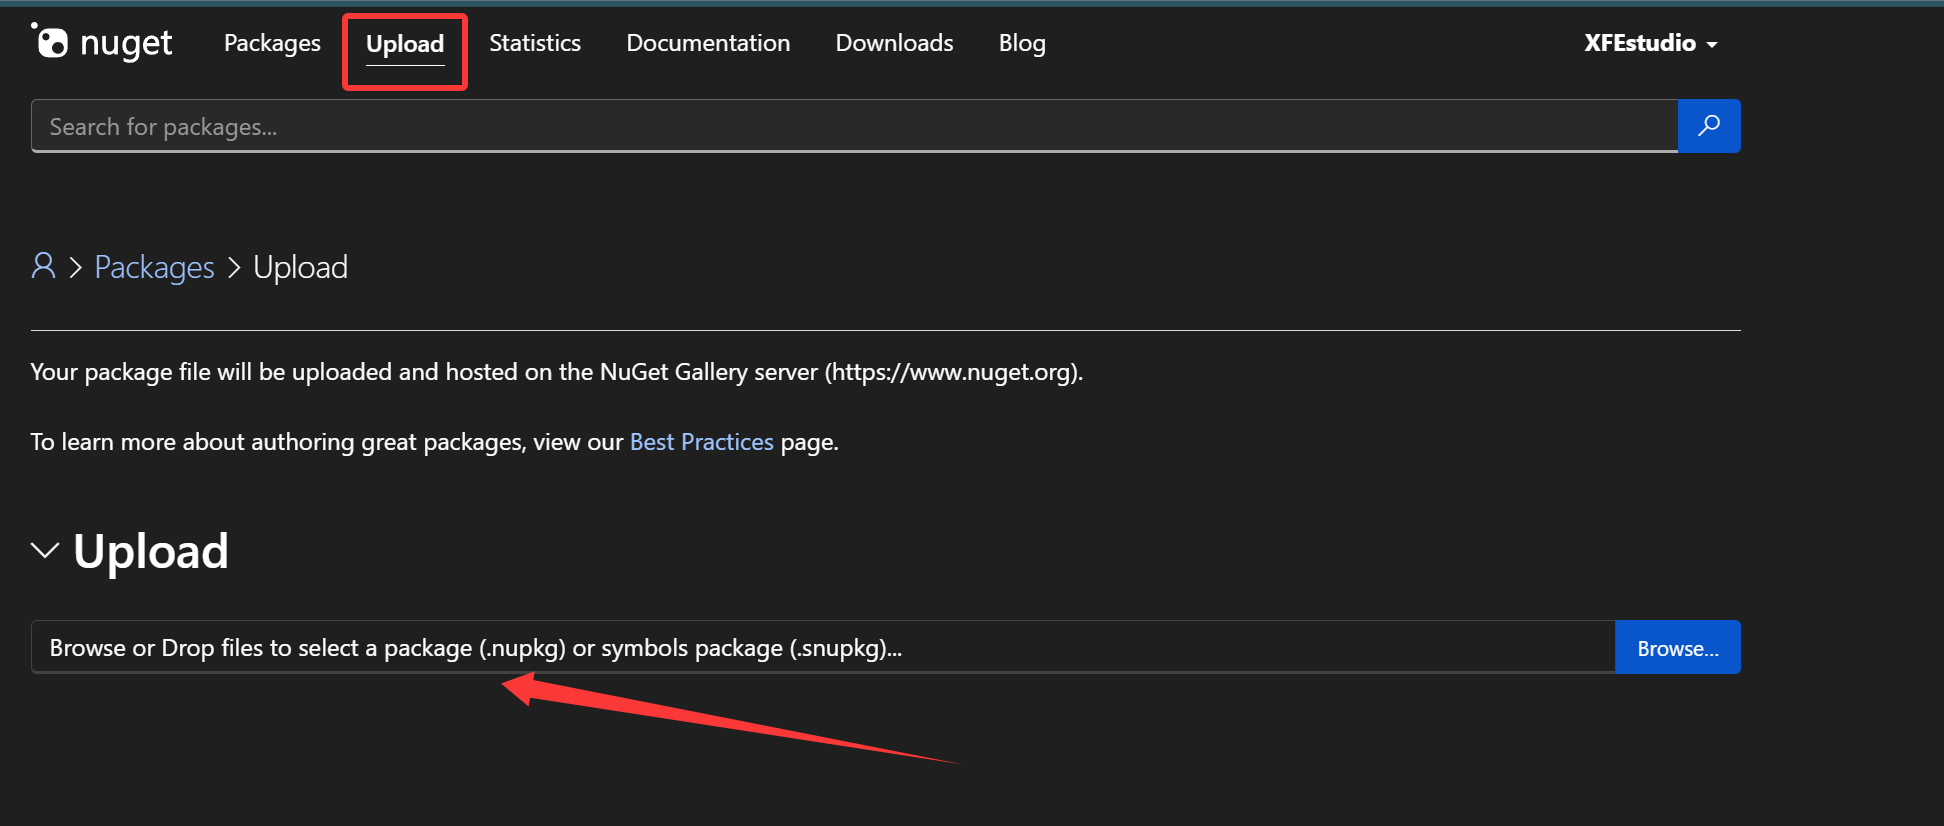Navigate to the Downloads page

(x=894, y=43)
